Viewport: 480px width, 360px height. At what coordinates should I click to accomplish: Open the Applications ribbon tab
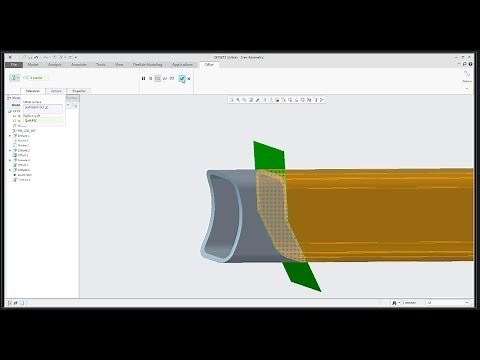click(x=182, y=65)
